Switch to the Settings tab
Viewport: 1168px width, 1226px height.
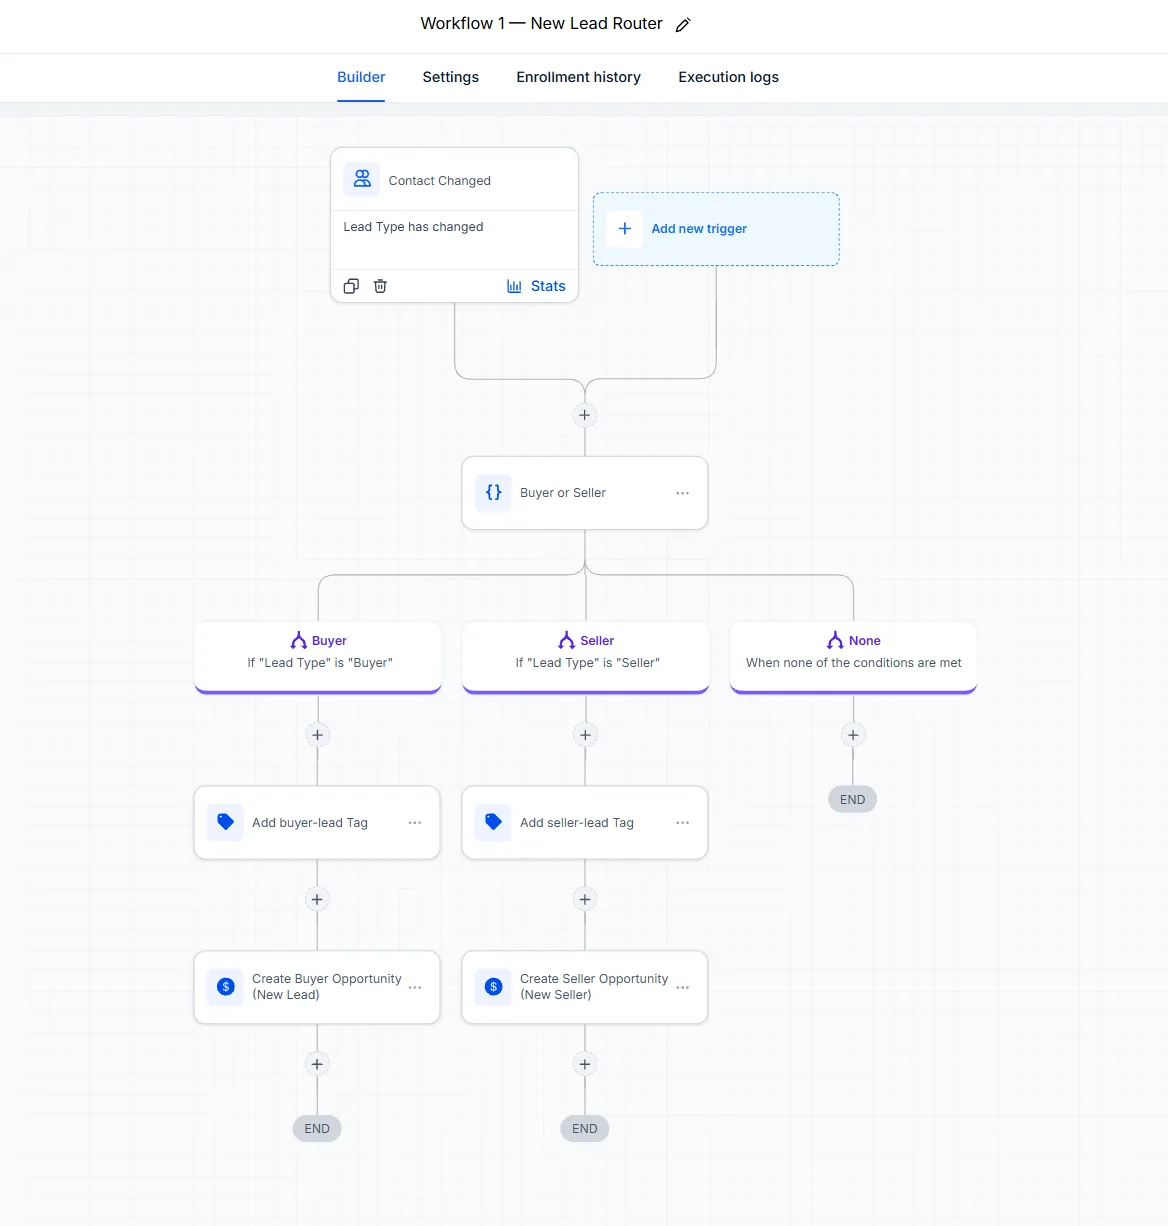pos(451,77)
